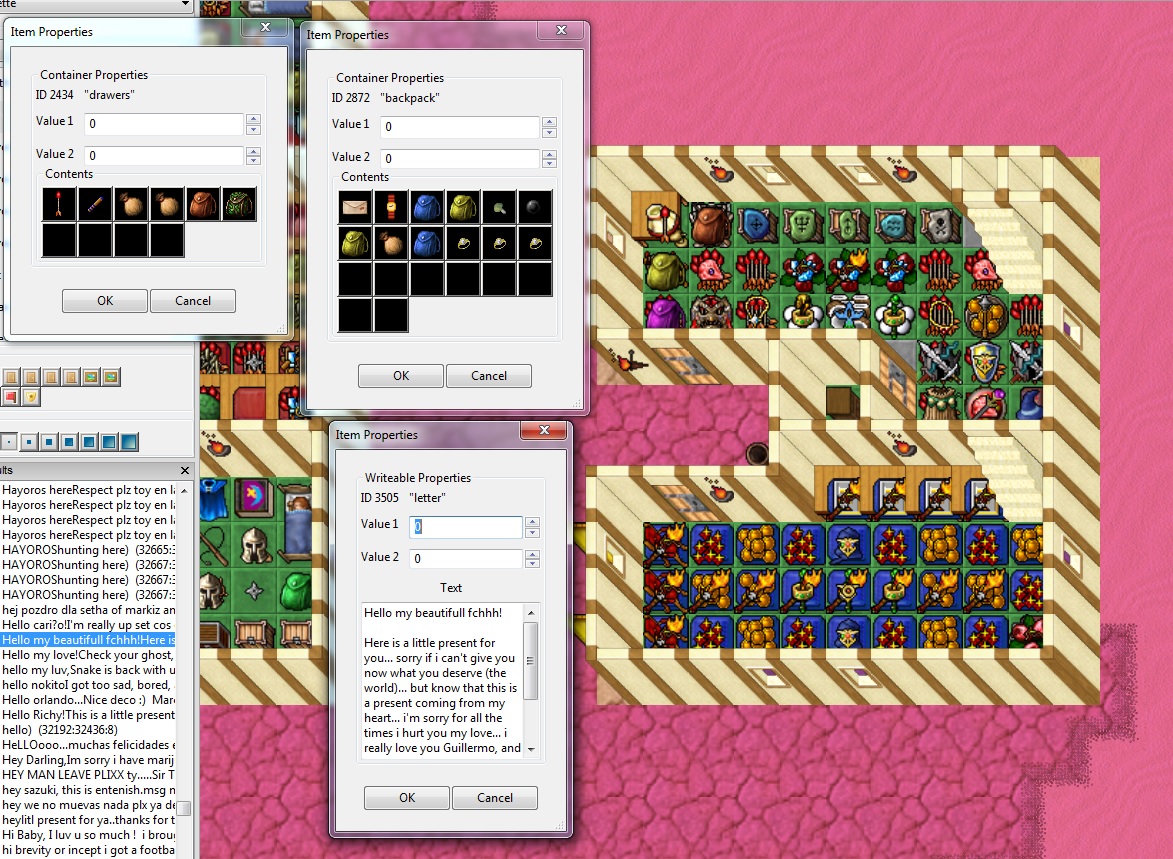Select result 'hey sazuki, this is entenish.msg'
This screenshot has width=1173, height=859.
[88, 789]
